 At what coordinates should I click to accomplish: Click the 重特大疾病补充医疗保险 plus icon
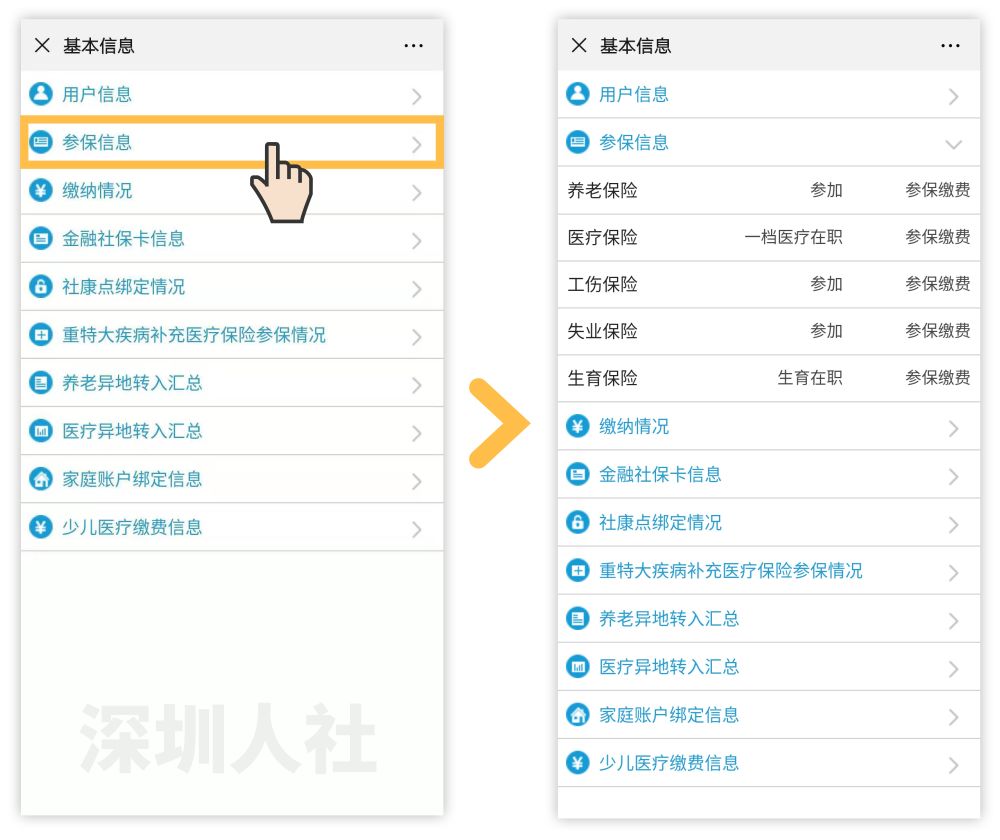[x=40, y=335]
